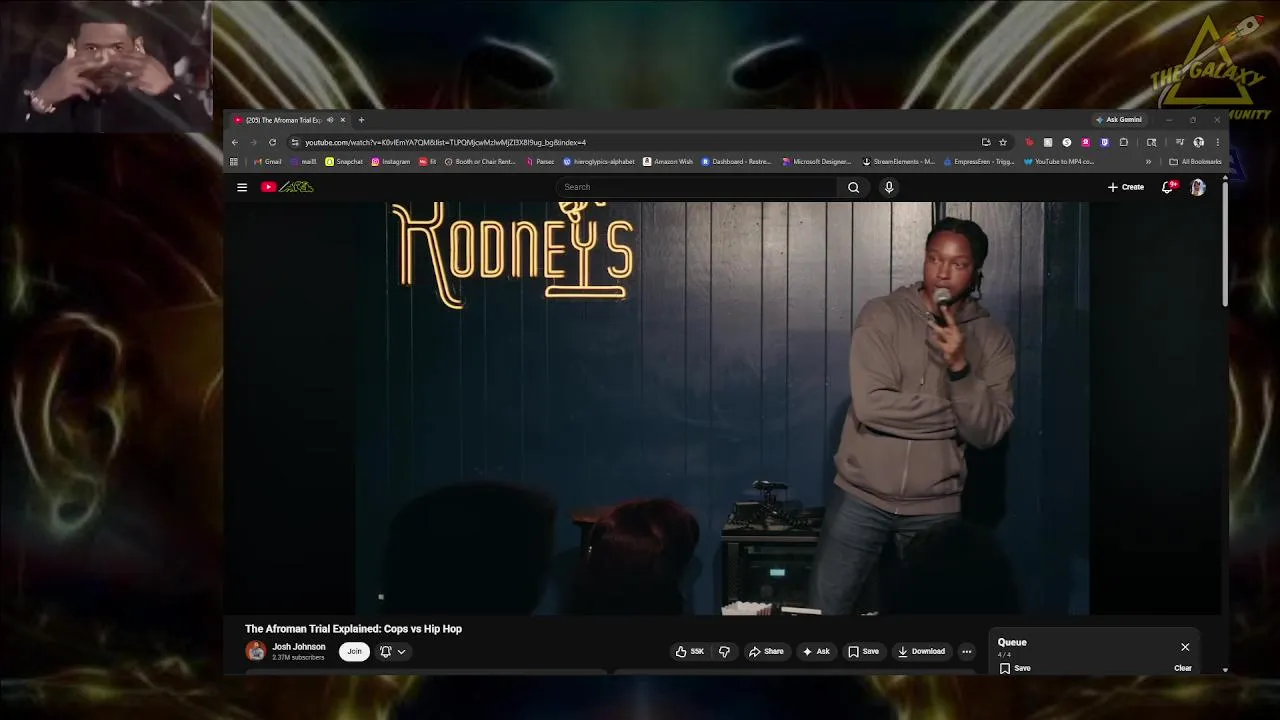This screenshot has height=720, width=1280.
Task: Open the YouTube account avatar menu
Action: (1198, 187)
